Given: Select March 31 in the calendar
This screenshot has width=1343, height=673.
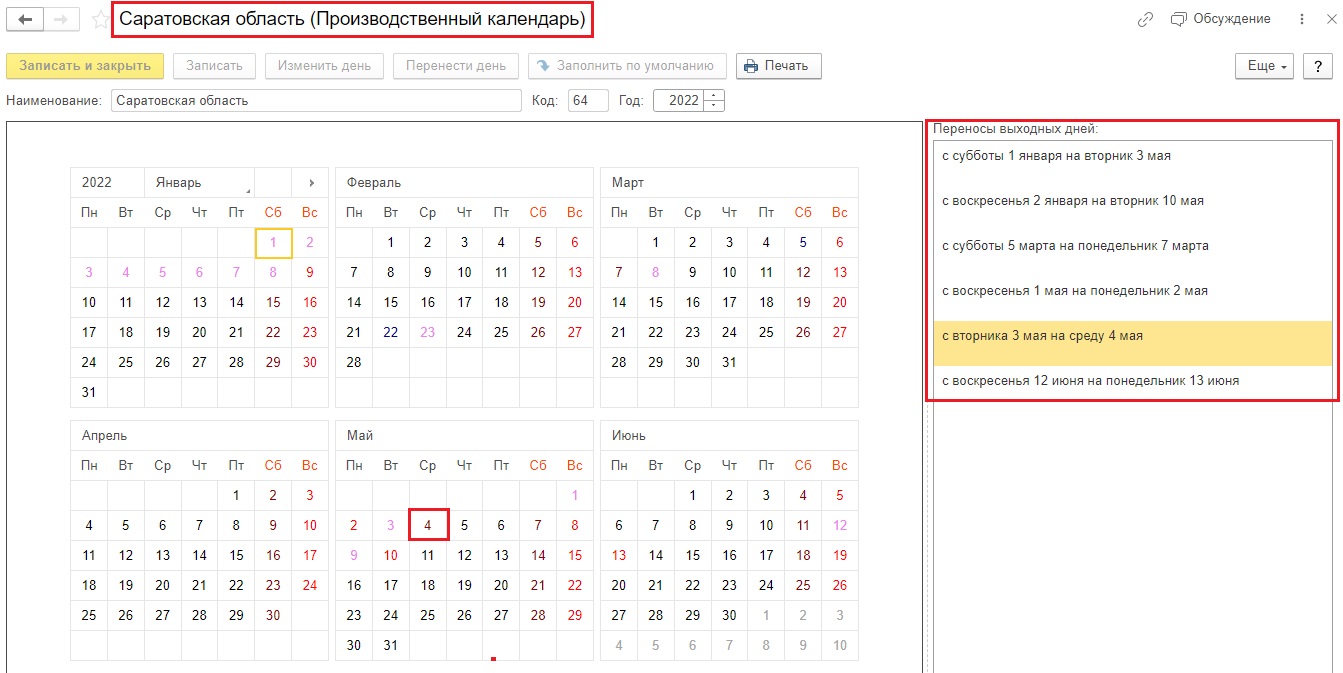Looking at the screenshot, I should 729,363.
